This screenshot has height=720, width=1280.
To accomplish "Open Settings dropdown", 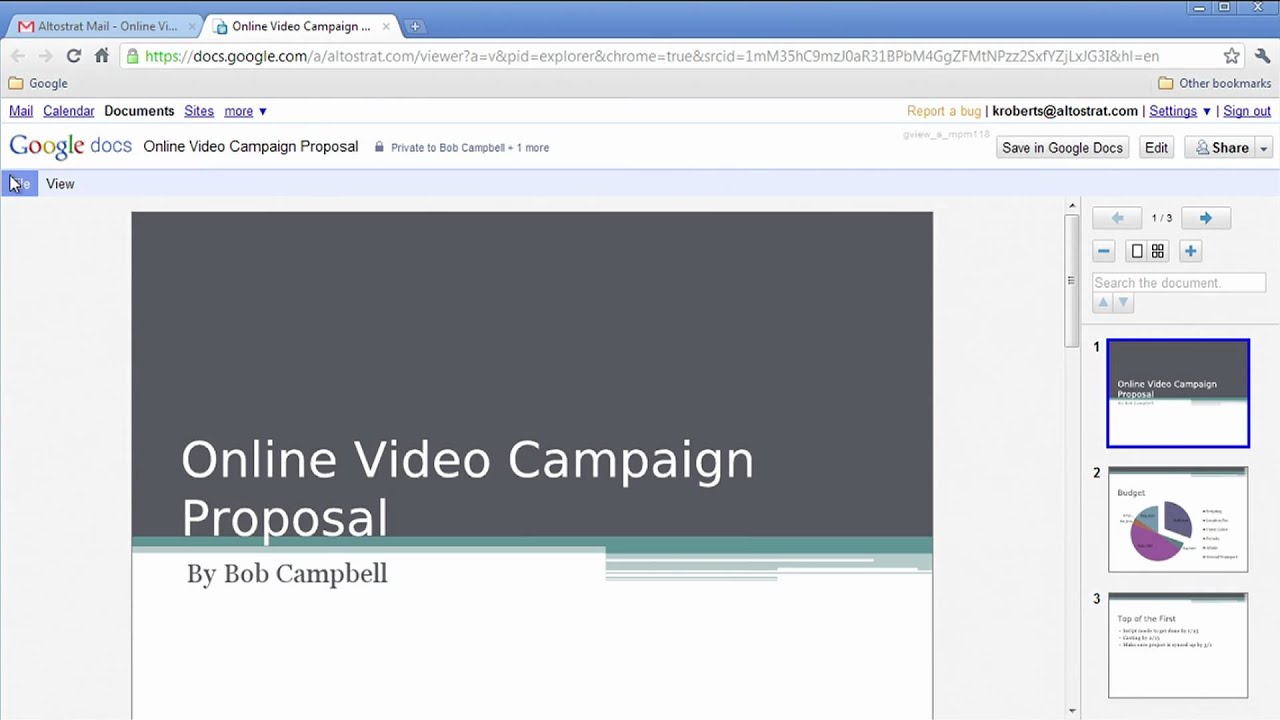I will click(1180, 111).
